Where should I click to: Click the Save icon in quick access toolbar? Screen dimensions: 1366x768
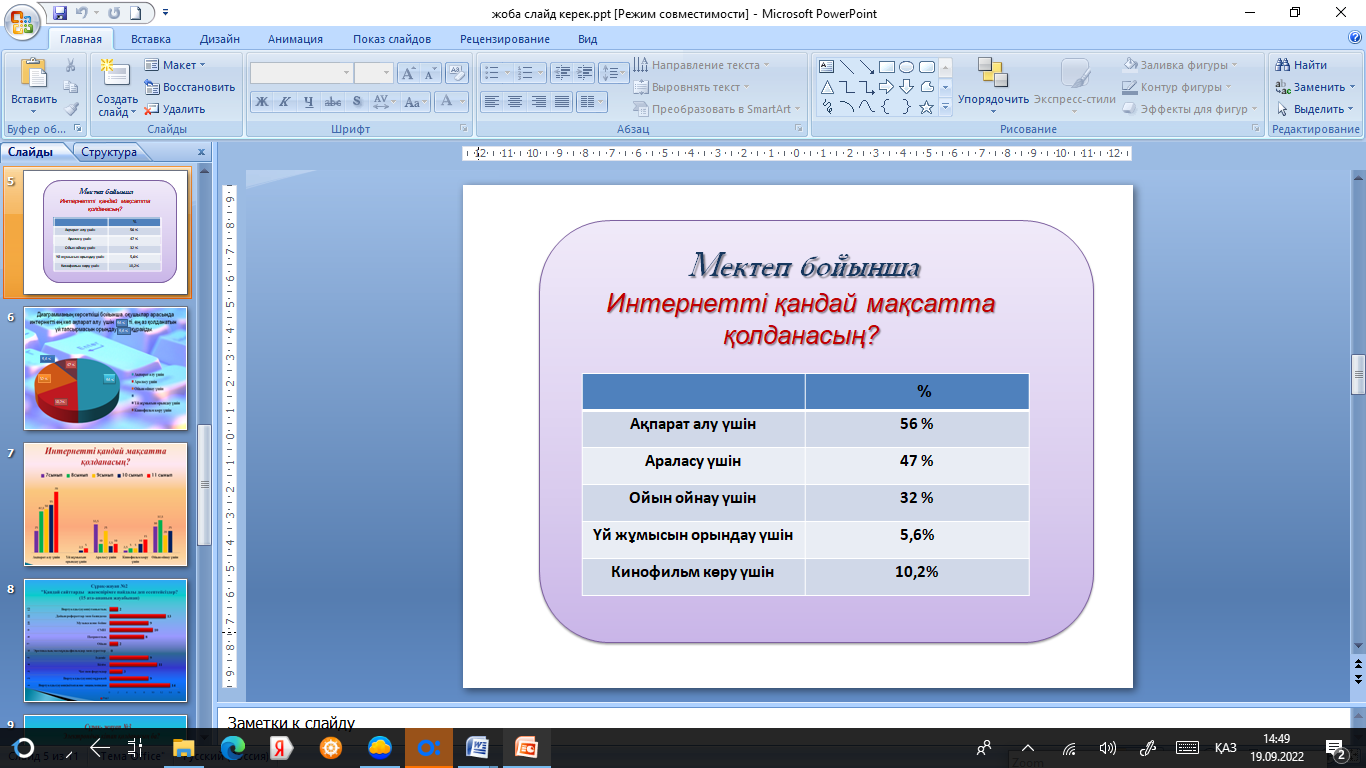click(60, 14)
